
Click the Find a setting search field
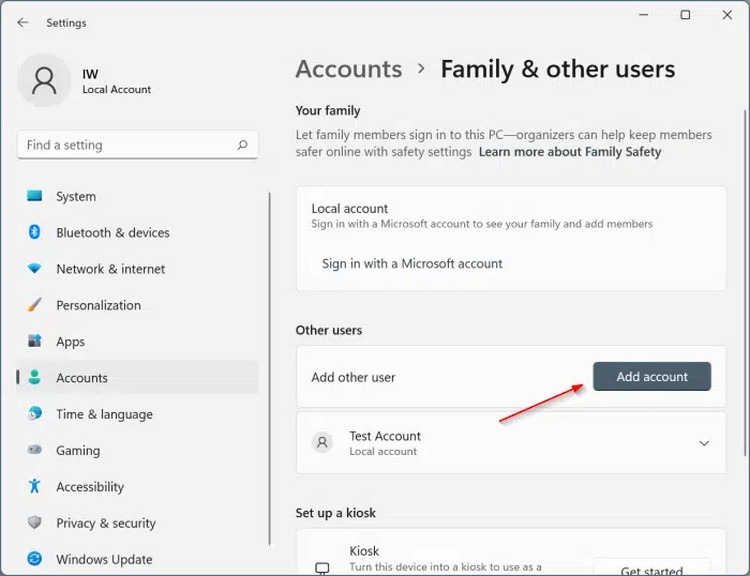pos(125,145)
